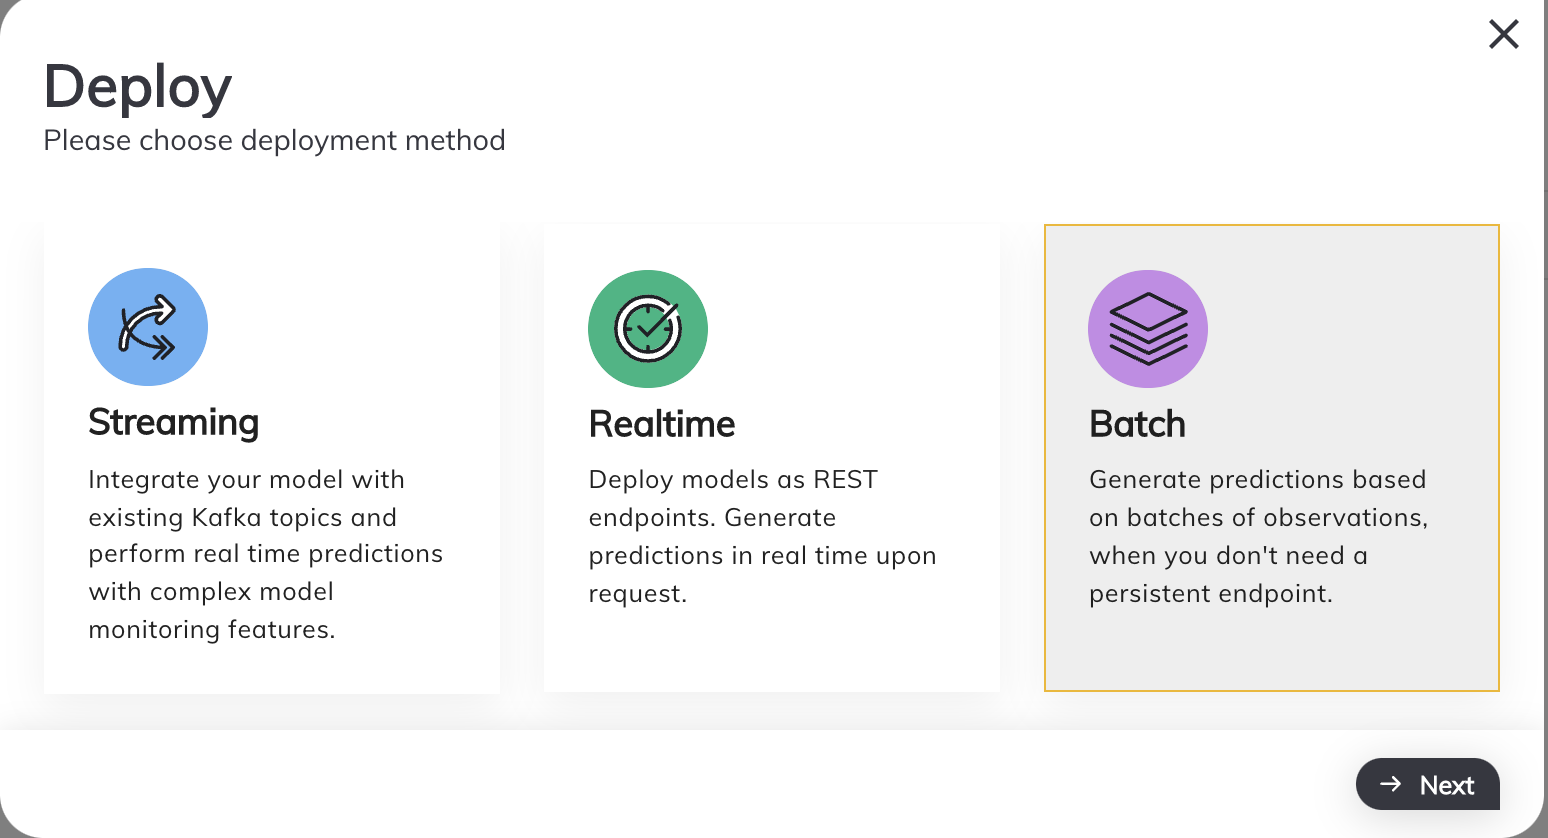Click the Deploy dialog title
Viewport: 1548px width, 838px height.
point(138,86)
